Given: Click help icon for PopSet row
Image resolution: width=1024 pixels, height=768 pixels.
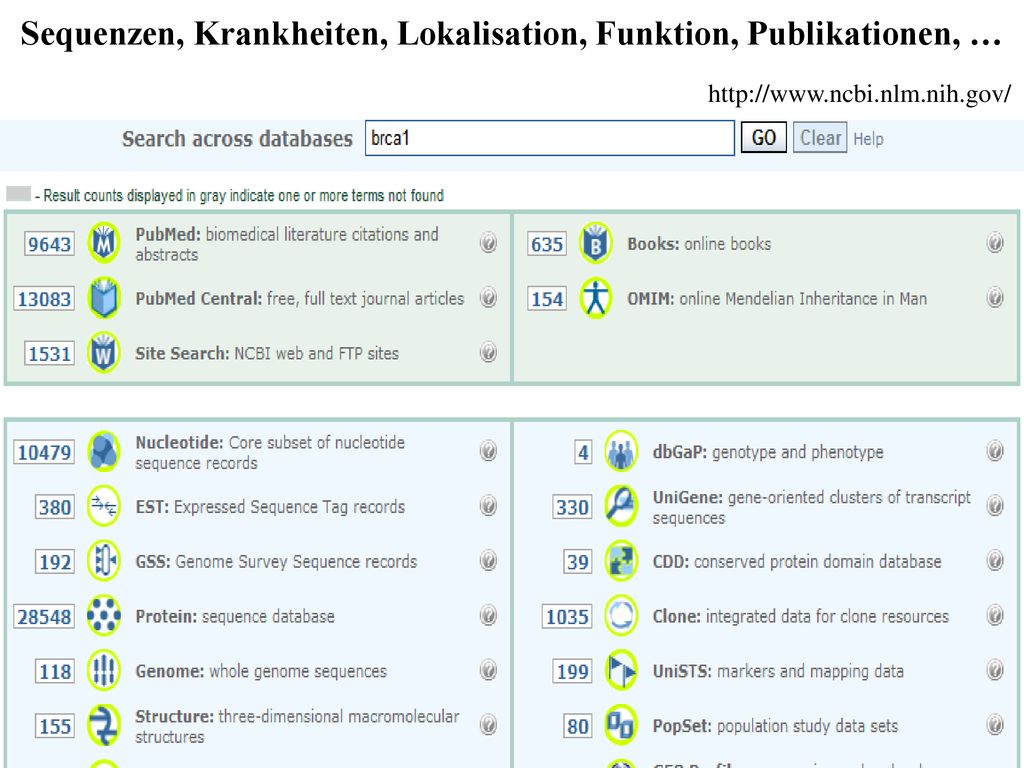Looking at the screenshot, I should (x=995, y=725).
